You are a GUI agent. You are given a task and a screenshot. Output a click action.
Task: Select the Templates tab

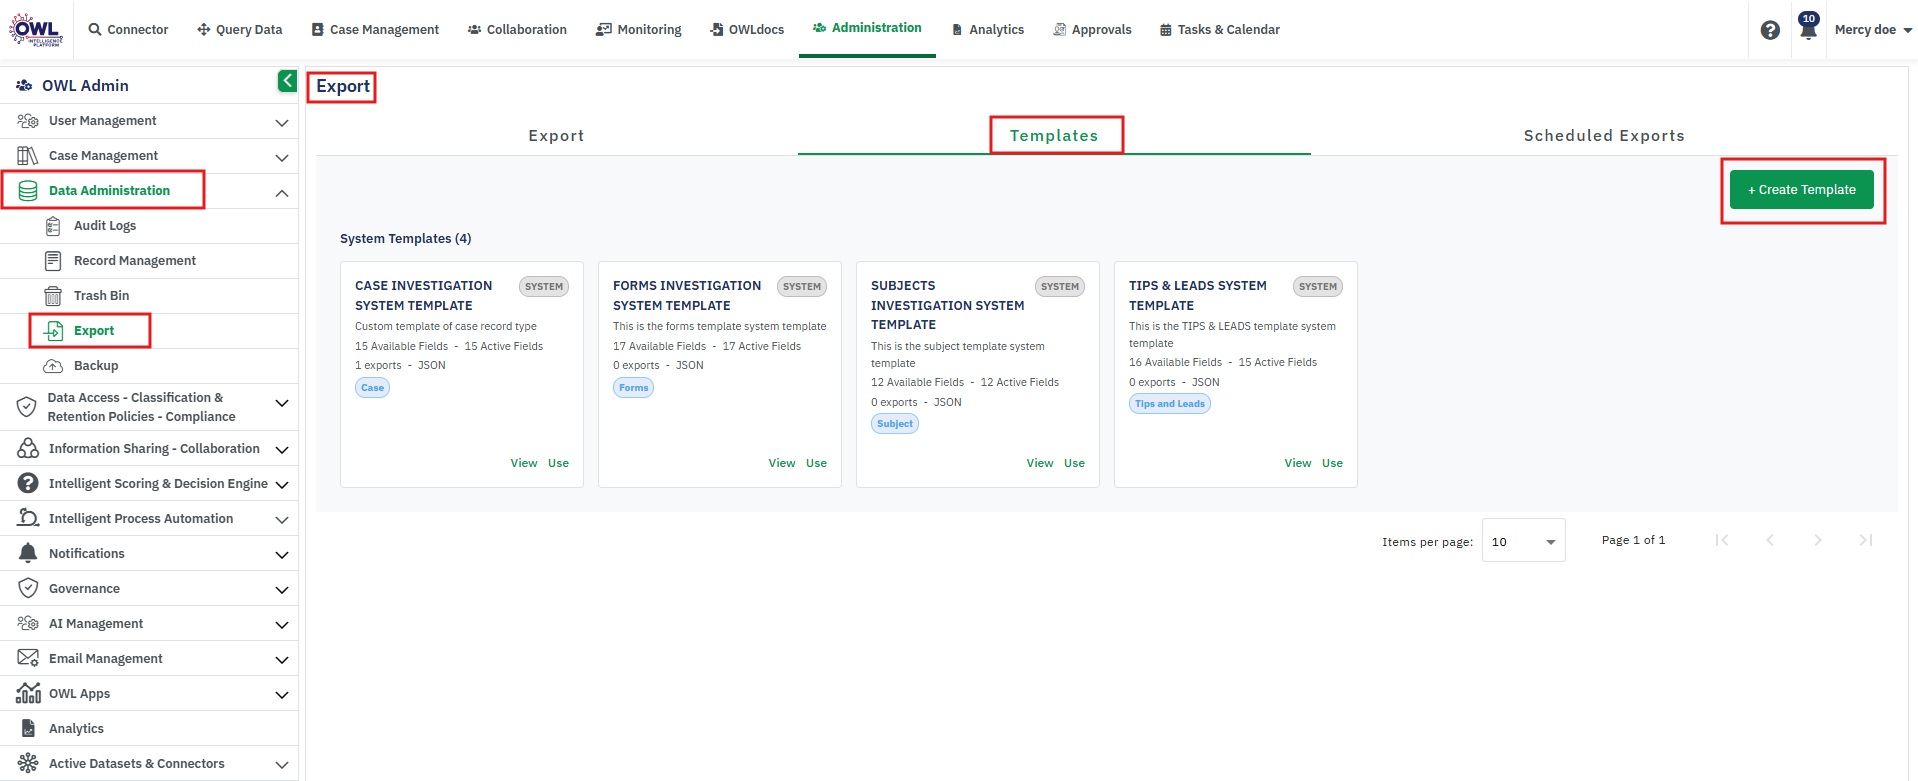click(x=1054, y=136)
